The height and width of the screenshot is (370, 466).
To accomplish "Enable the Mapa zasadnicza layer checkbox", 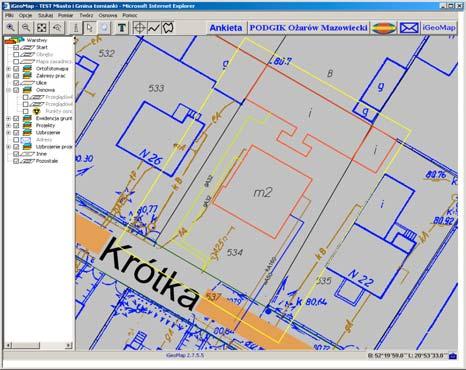I will (16, 62).
